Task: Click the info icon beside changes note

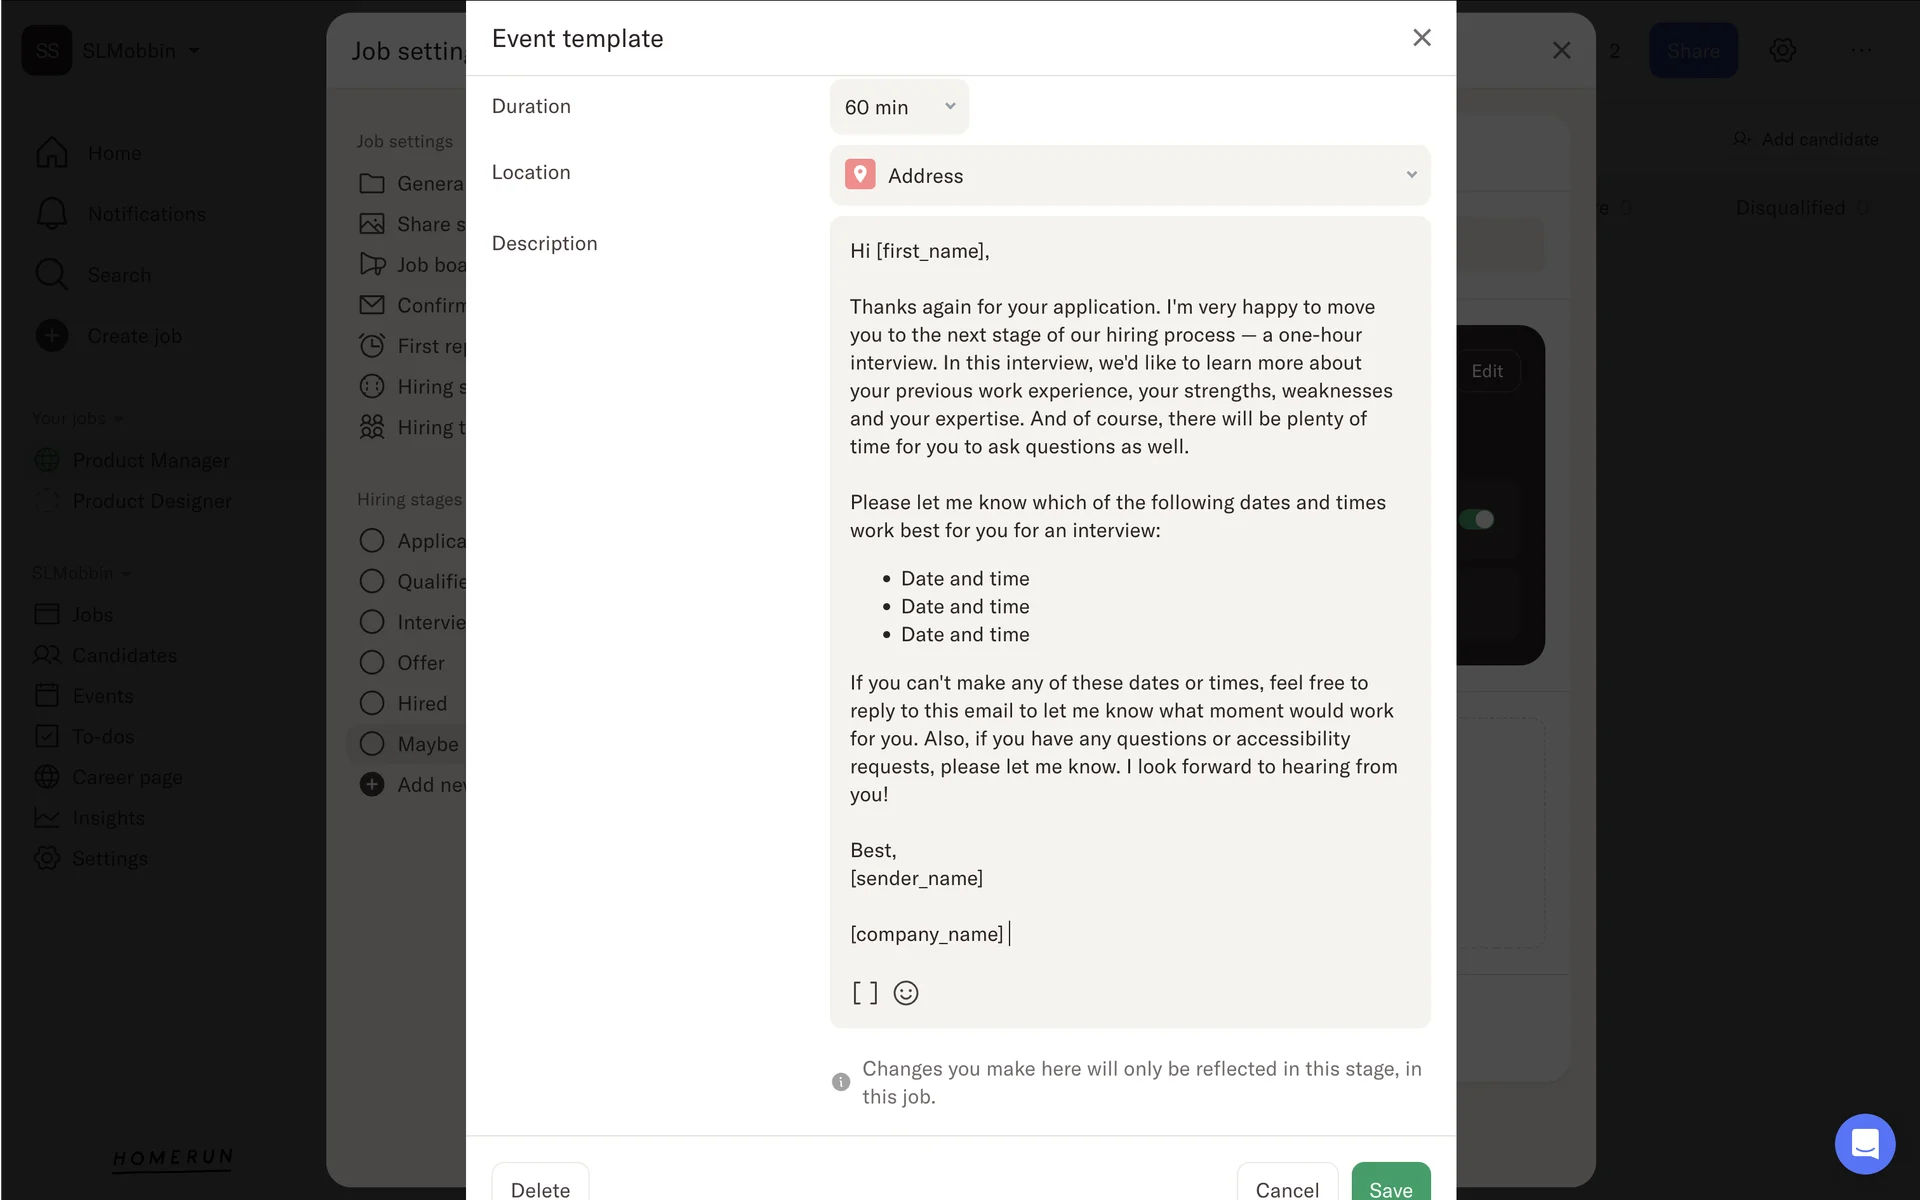Action: click(x=841, y=1082)
